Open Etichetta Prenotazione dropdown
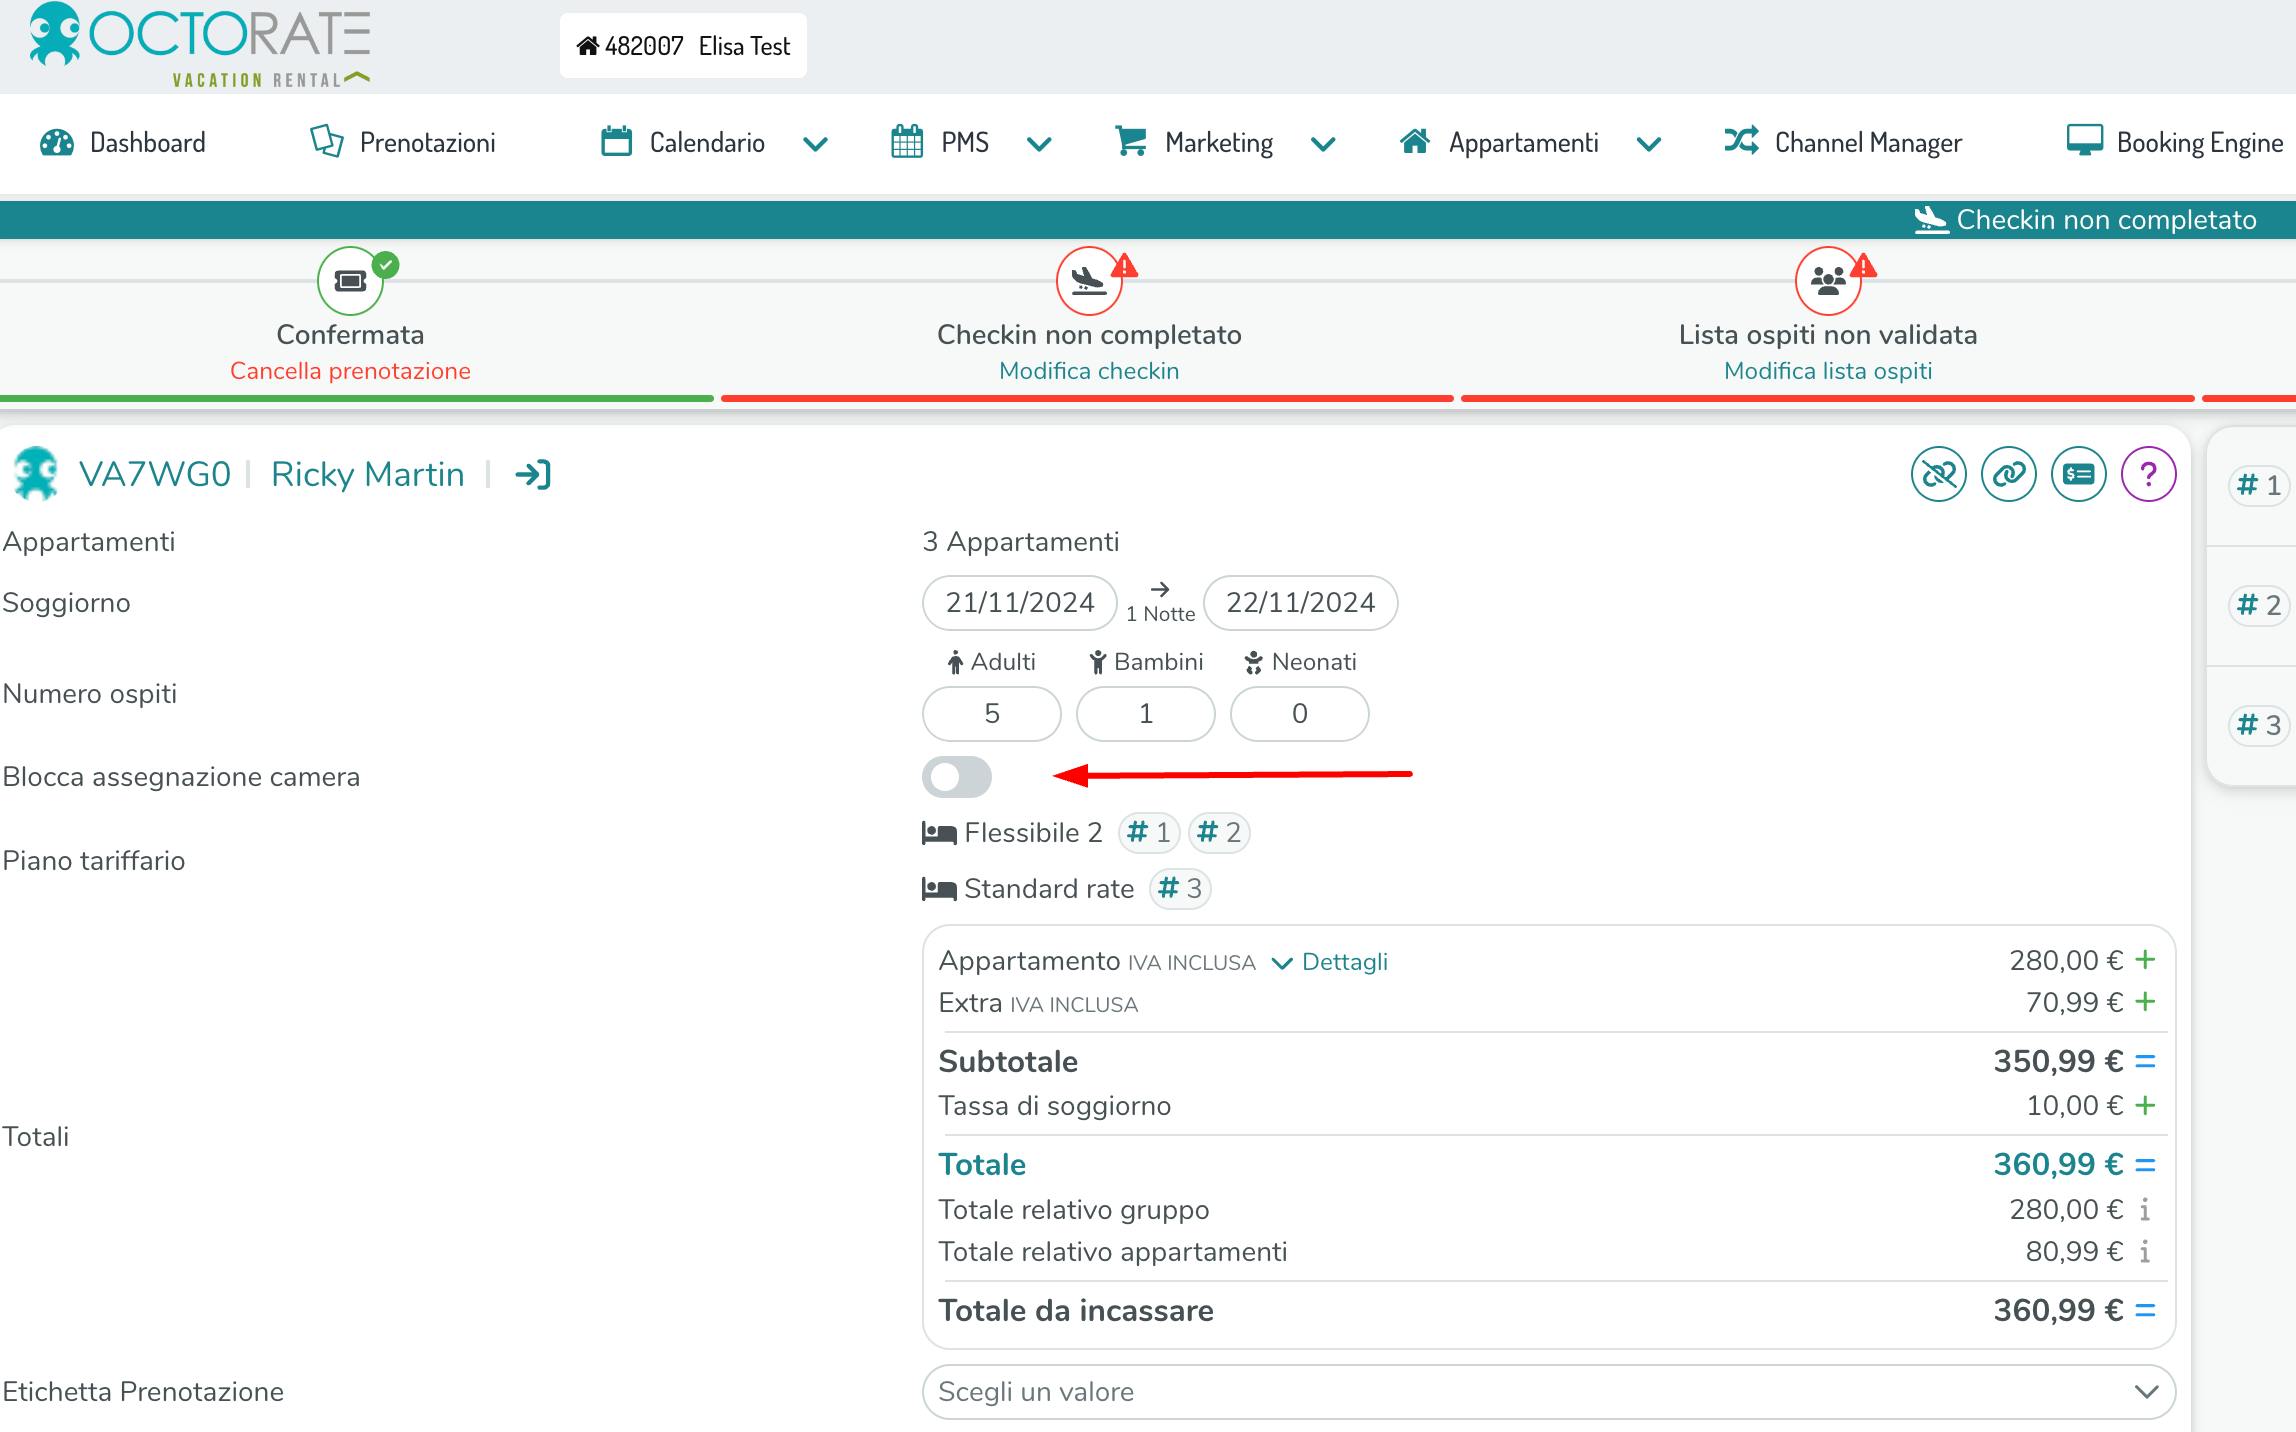The height and width of the screenshot is (1432, 2296). click(1548, 1392)
